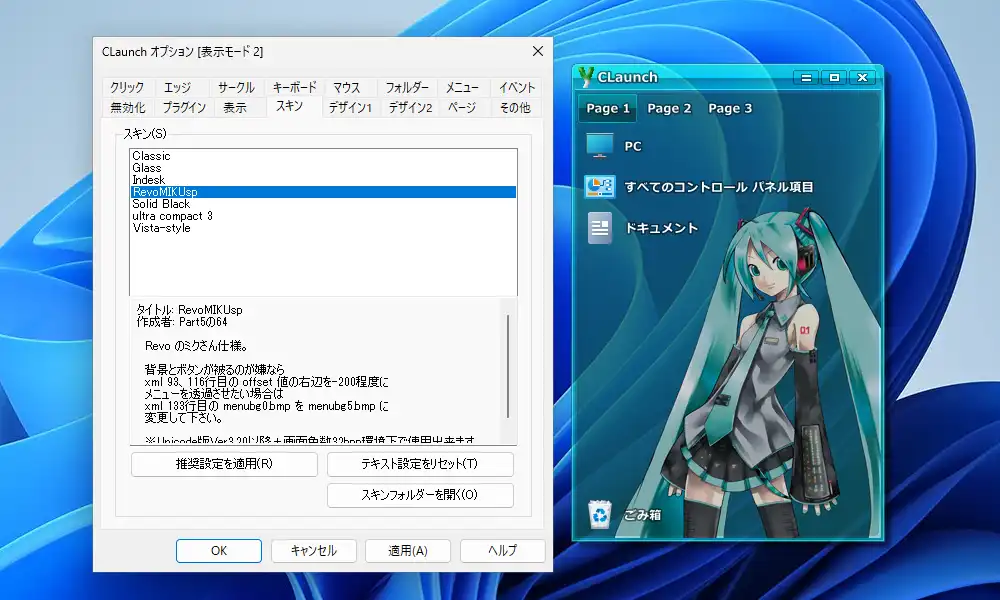Viewport: 1000px width, 600px height.
Task: Click 推奨設定を適用(R) button
Action: pyautogui.click(x=224, y=464)
